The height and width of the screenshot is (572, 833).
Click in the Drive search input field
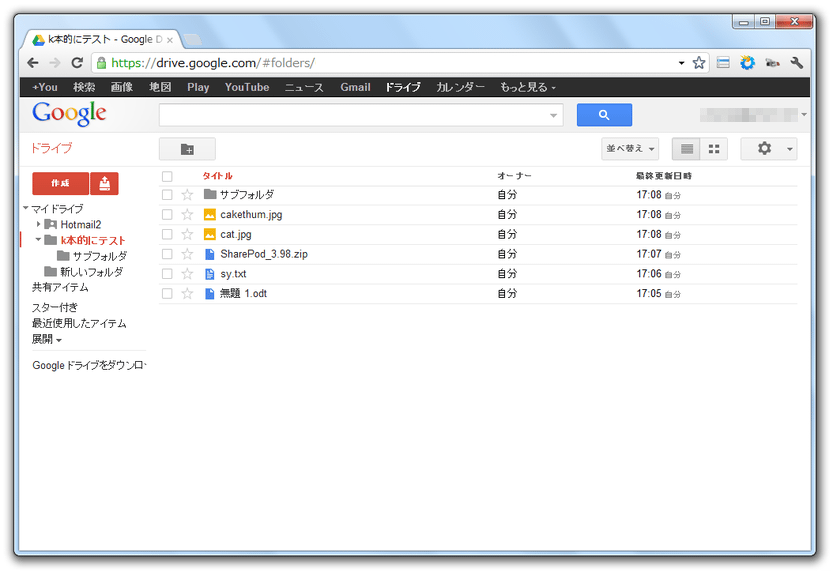[353, 115]
